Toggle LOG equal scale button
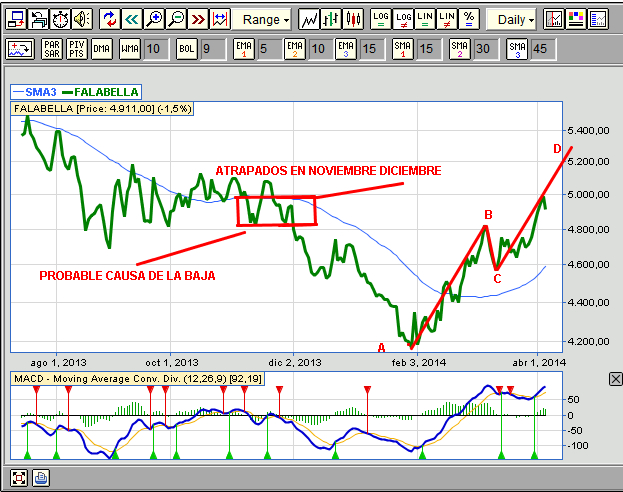Screen dimensions: 623x492 (x=381, y=19)
